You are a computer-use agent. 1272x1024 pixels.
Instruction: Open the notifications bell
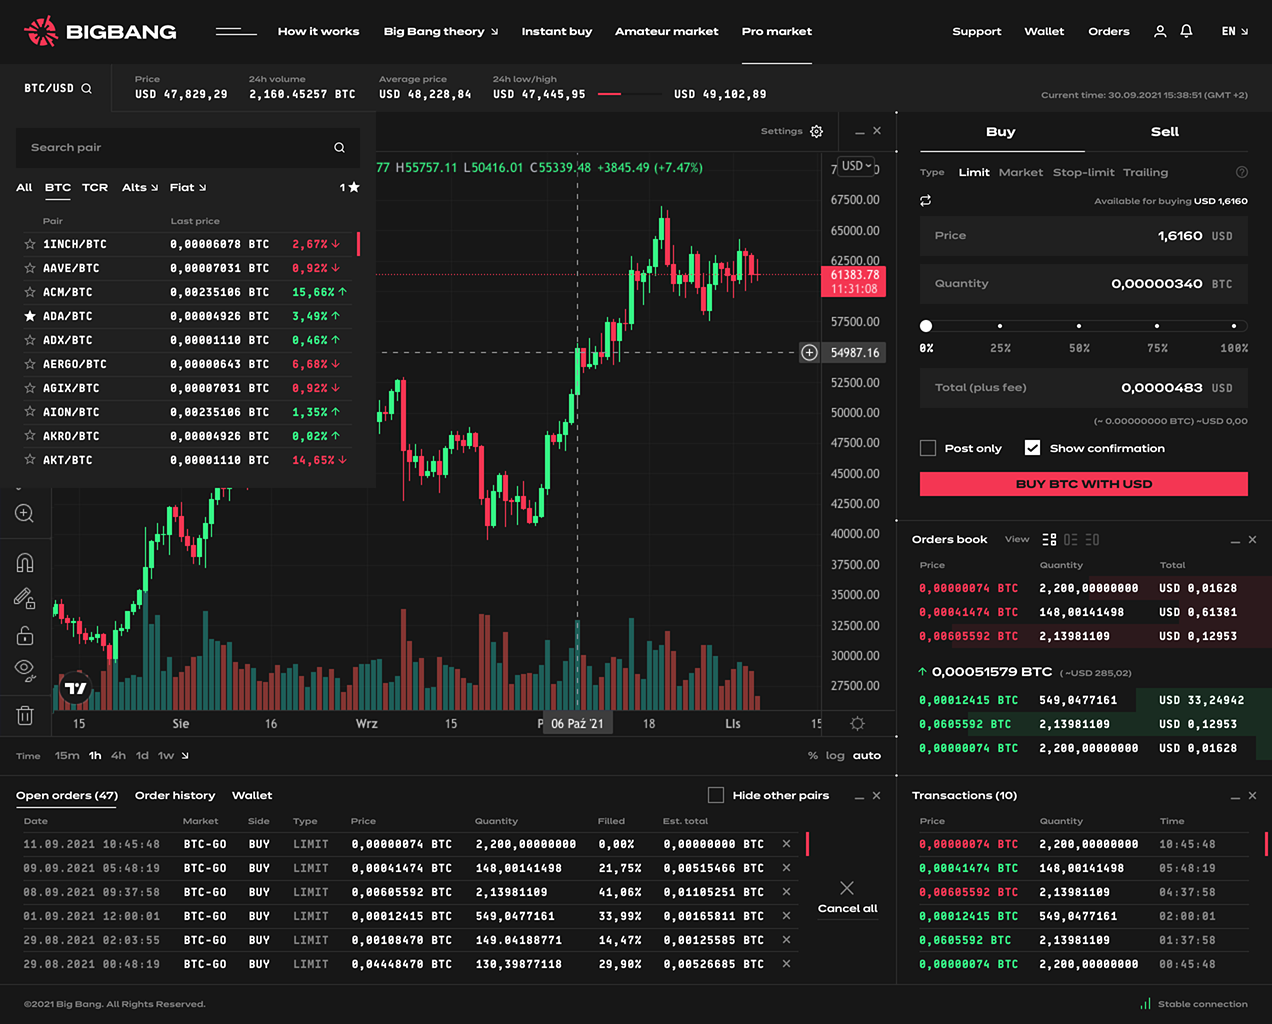click(x=1186, y=31)
